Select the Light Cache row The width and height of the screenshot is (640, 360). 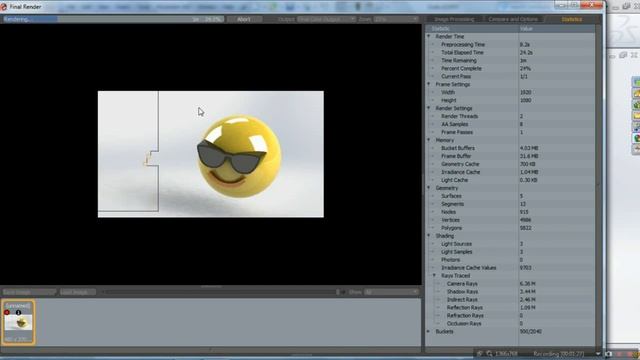coord(510,180)
